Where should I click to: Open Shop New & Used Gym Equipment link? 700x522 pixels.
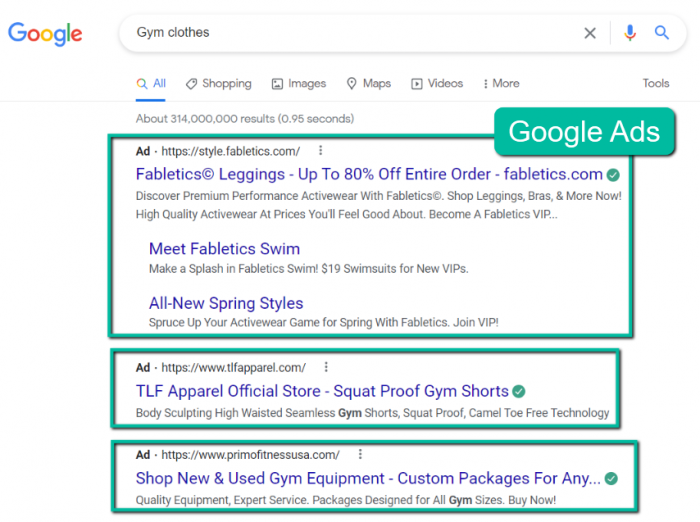pyautogui.click(x=368, y=478)
